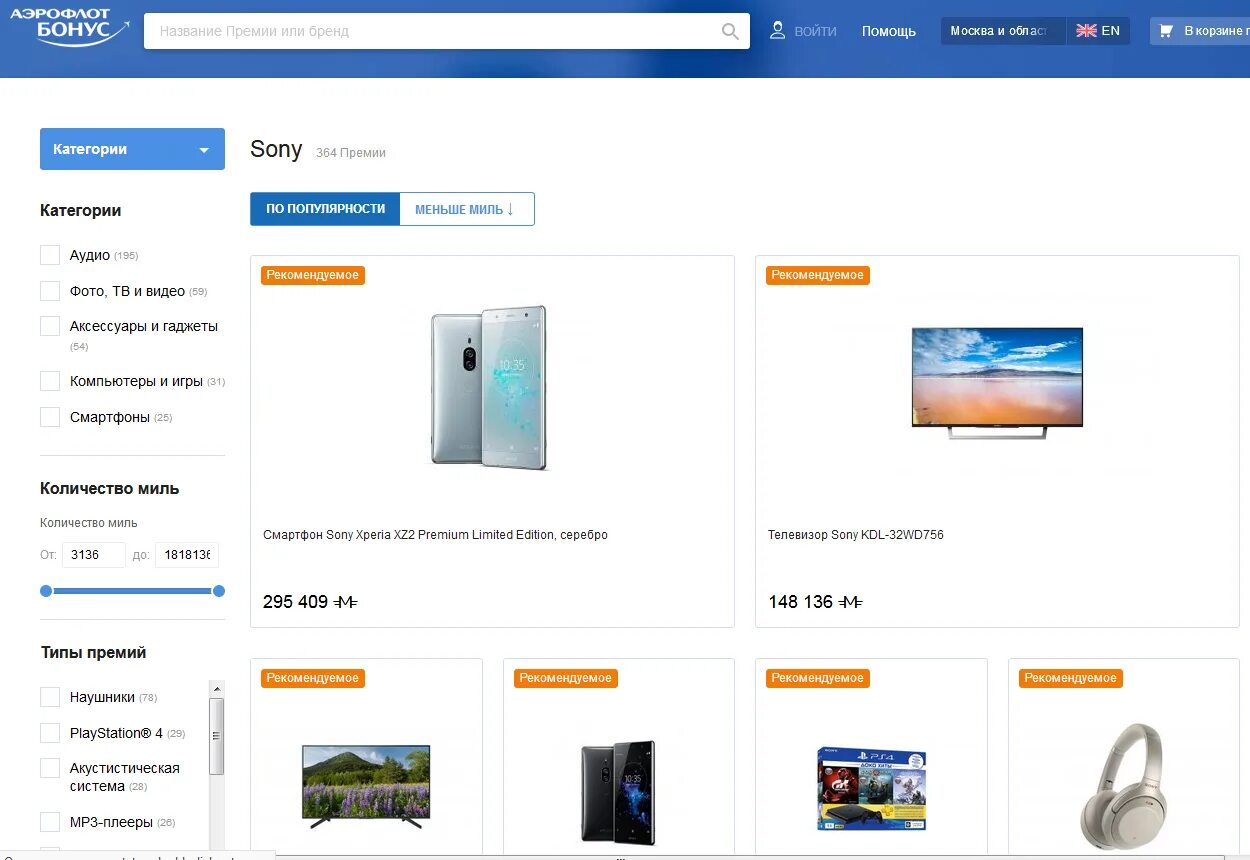
Task: Enable the Компьютеры и игры checkbox
Action: pos(50,381)
